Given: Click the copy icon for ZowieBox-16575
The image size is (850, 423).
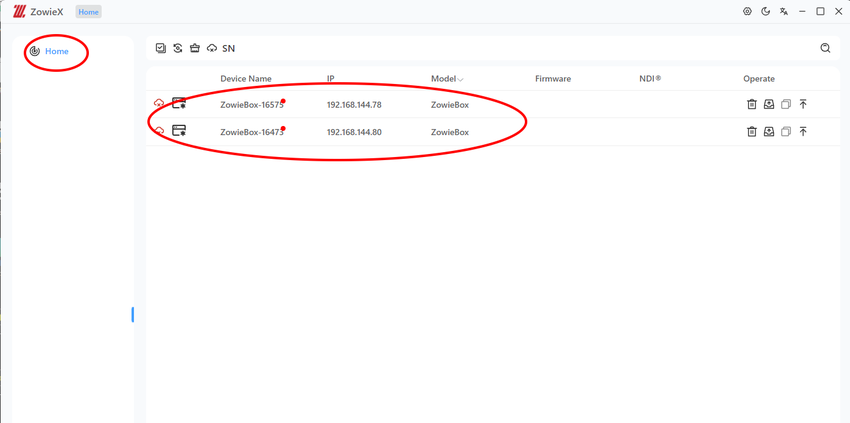Looking at the screenshot, I should [x=786, y=104].
